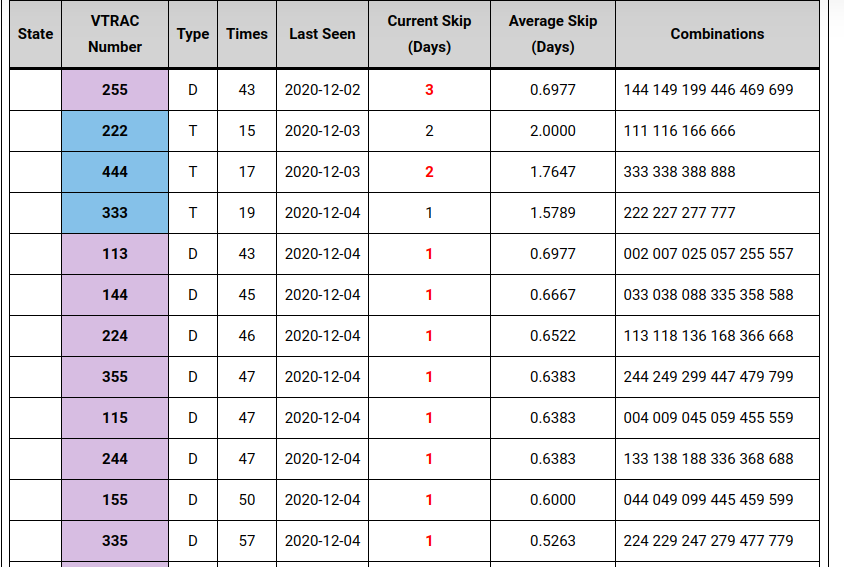Select VTRAC number 444 cell
Image resolution: width=844 pixels, height=567 pixels.
tap(115, 172)
